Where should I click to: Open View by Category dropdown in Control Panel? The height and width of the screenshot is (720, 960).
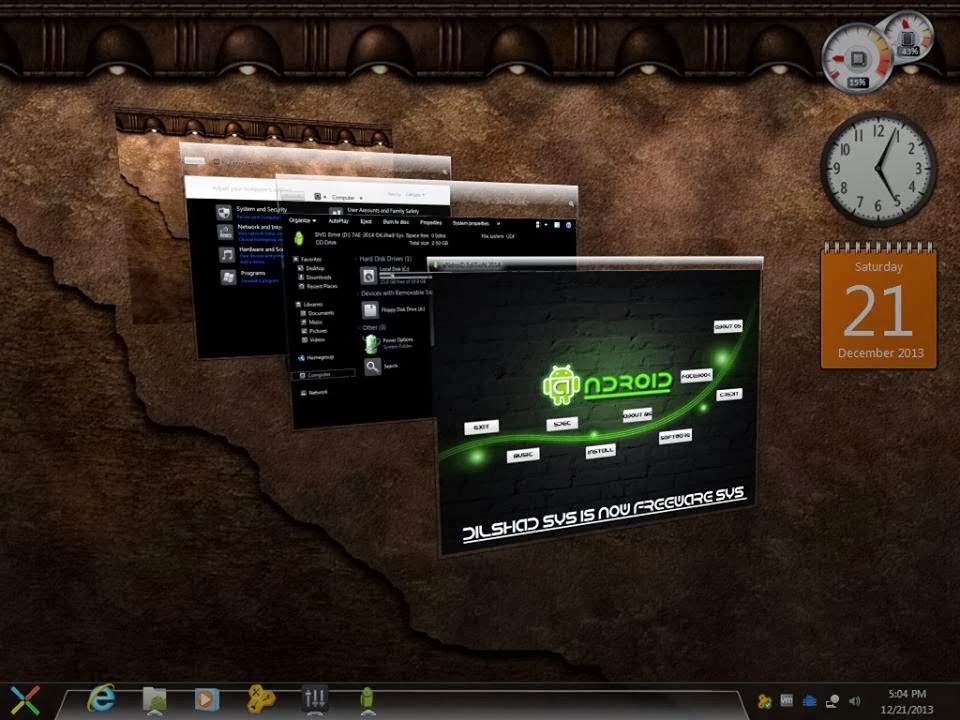(x=416, y=195)
